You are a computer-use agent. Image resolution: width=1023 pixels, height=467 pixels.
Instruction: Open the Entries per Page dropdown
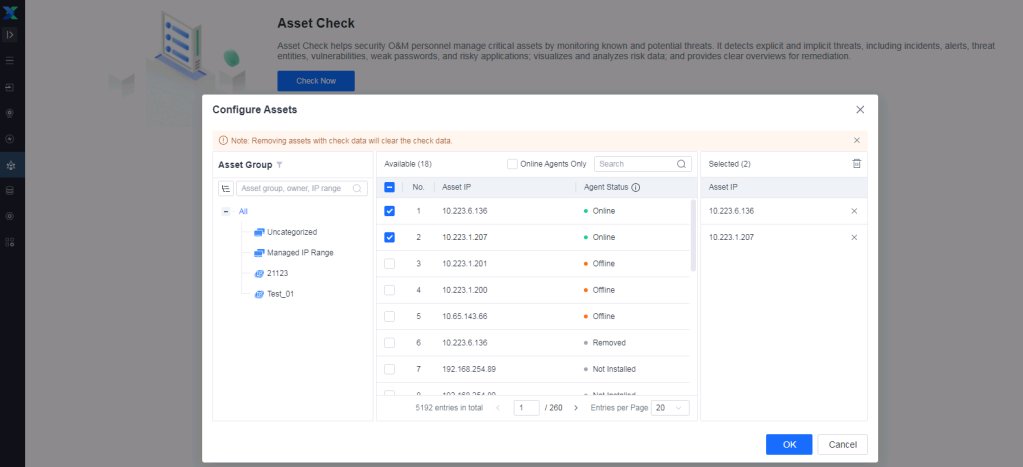tap(670, 408)
